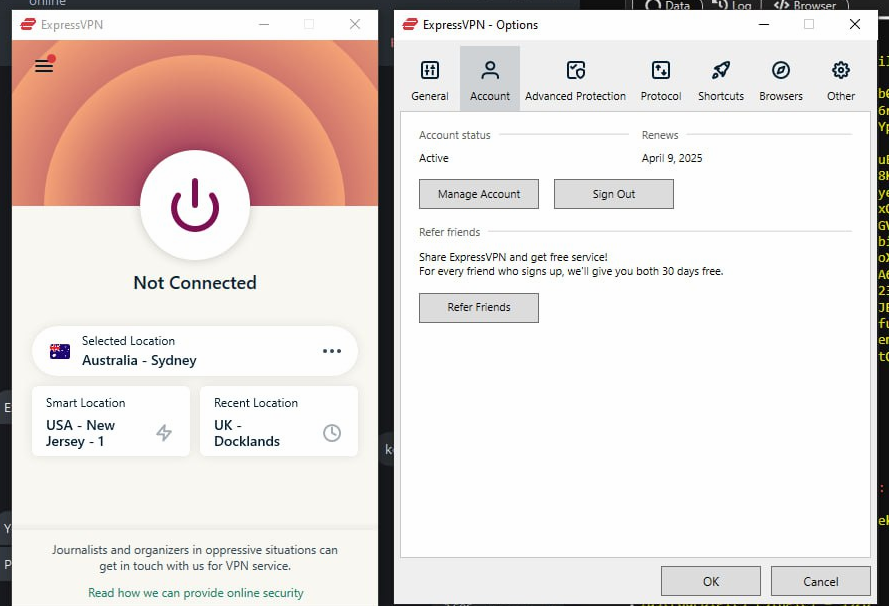Open 'Read how we can provide online security' link
Screen dimensions: 889x606
[196, 593]
